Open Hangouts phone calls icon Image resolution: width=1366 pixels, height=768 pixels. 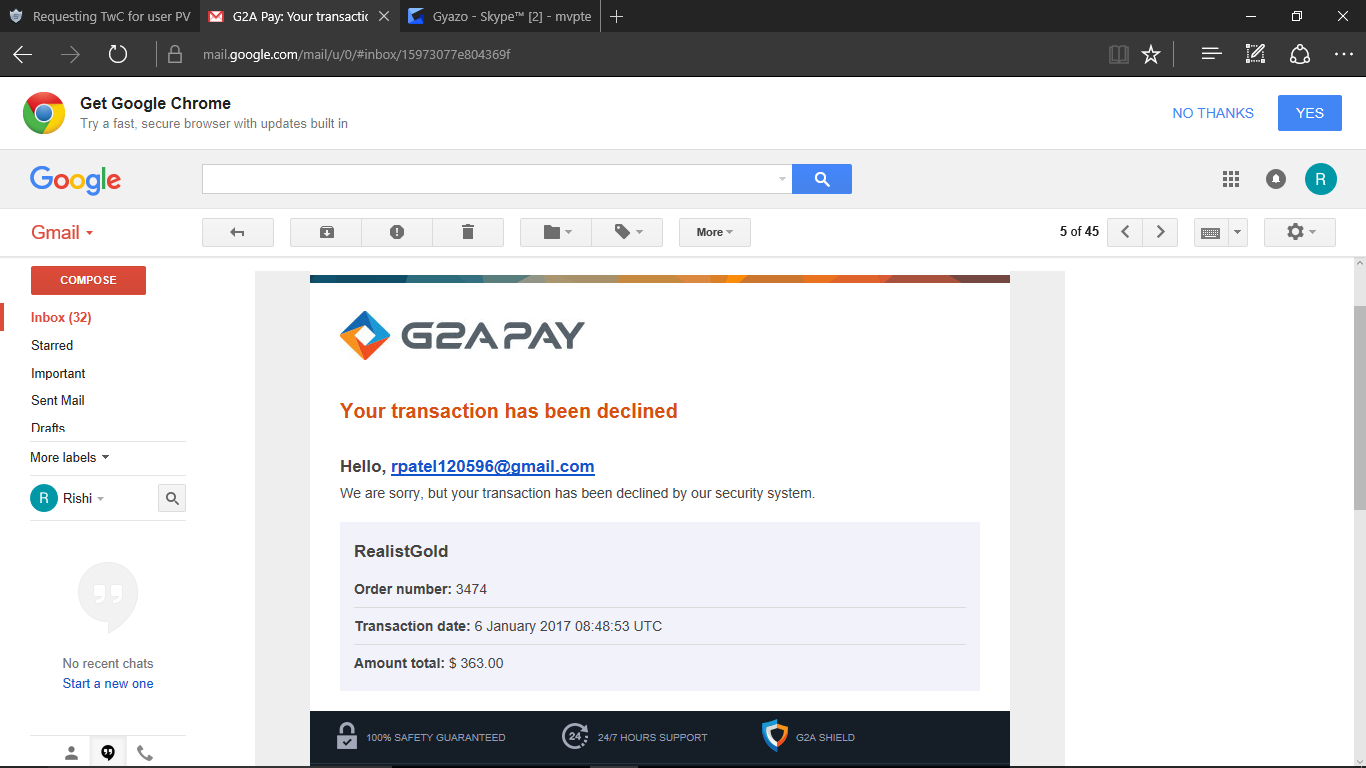pos(145,753)
